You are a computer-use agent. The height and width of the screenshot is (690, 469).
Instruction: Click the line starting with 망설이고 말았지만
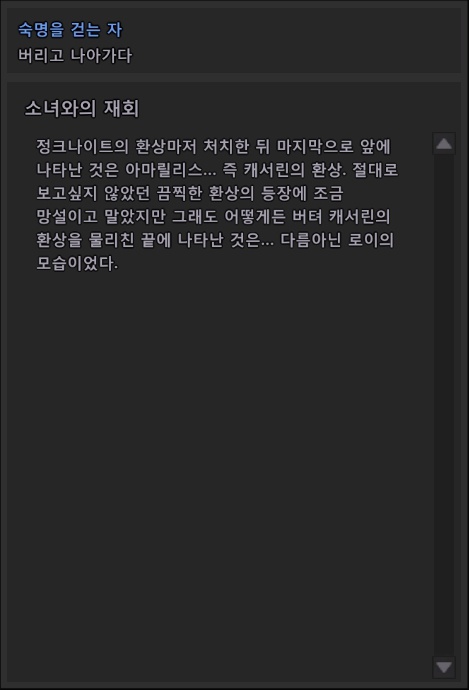click(213, 217)
